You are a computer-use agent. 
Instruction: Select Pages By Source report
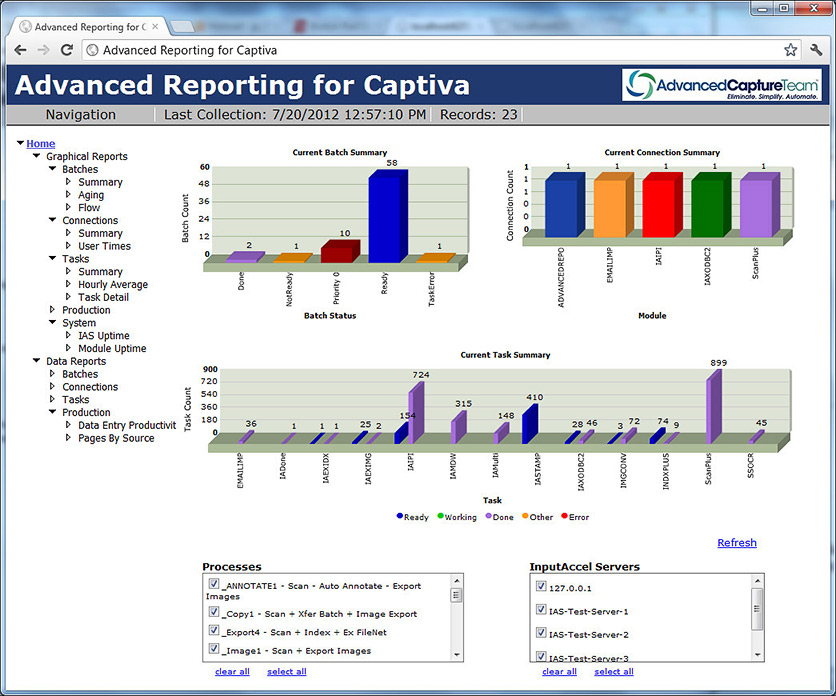(x=116, y=438)
